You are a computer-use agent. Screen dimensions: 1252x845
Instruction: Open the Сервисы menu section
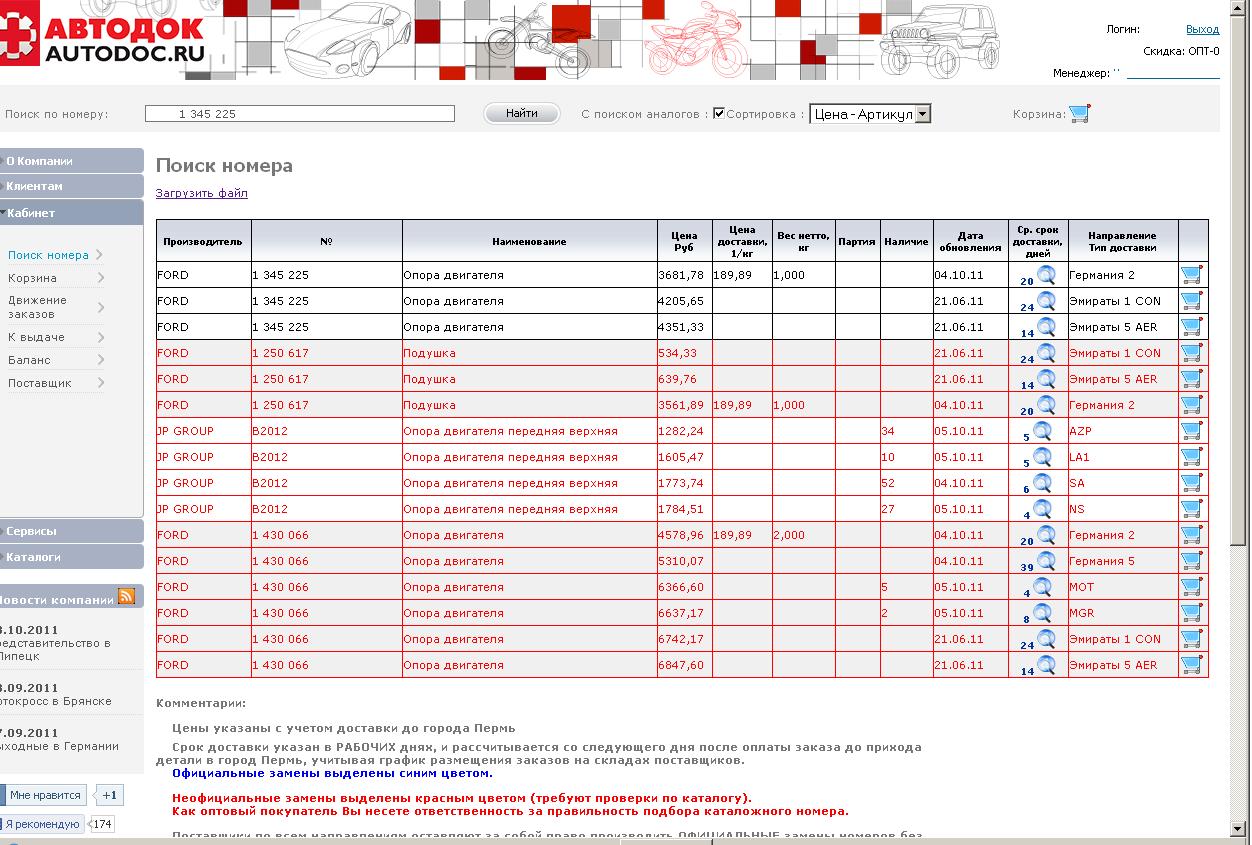click(72, 531)
